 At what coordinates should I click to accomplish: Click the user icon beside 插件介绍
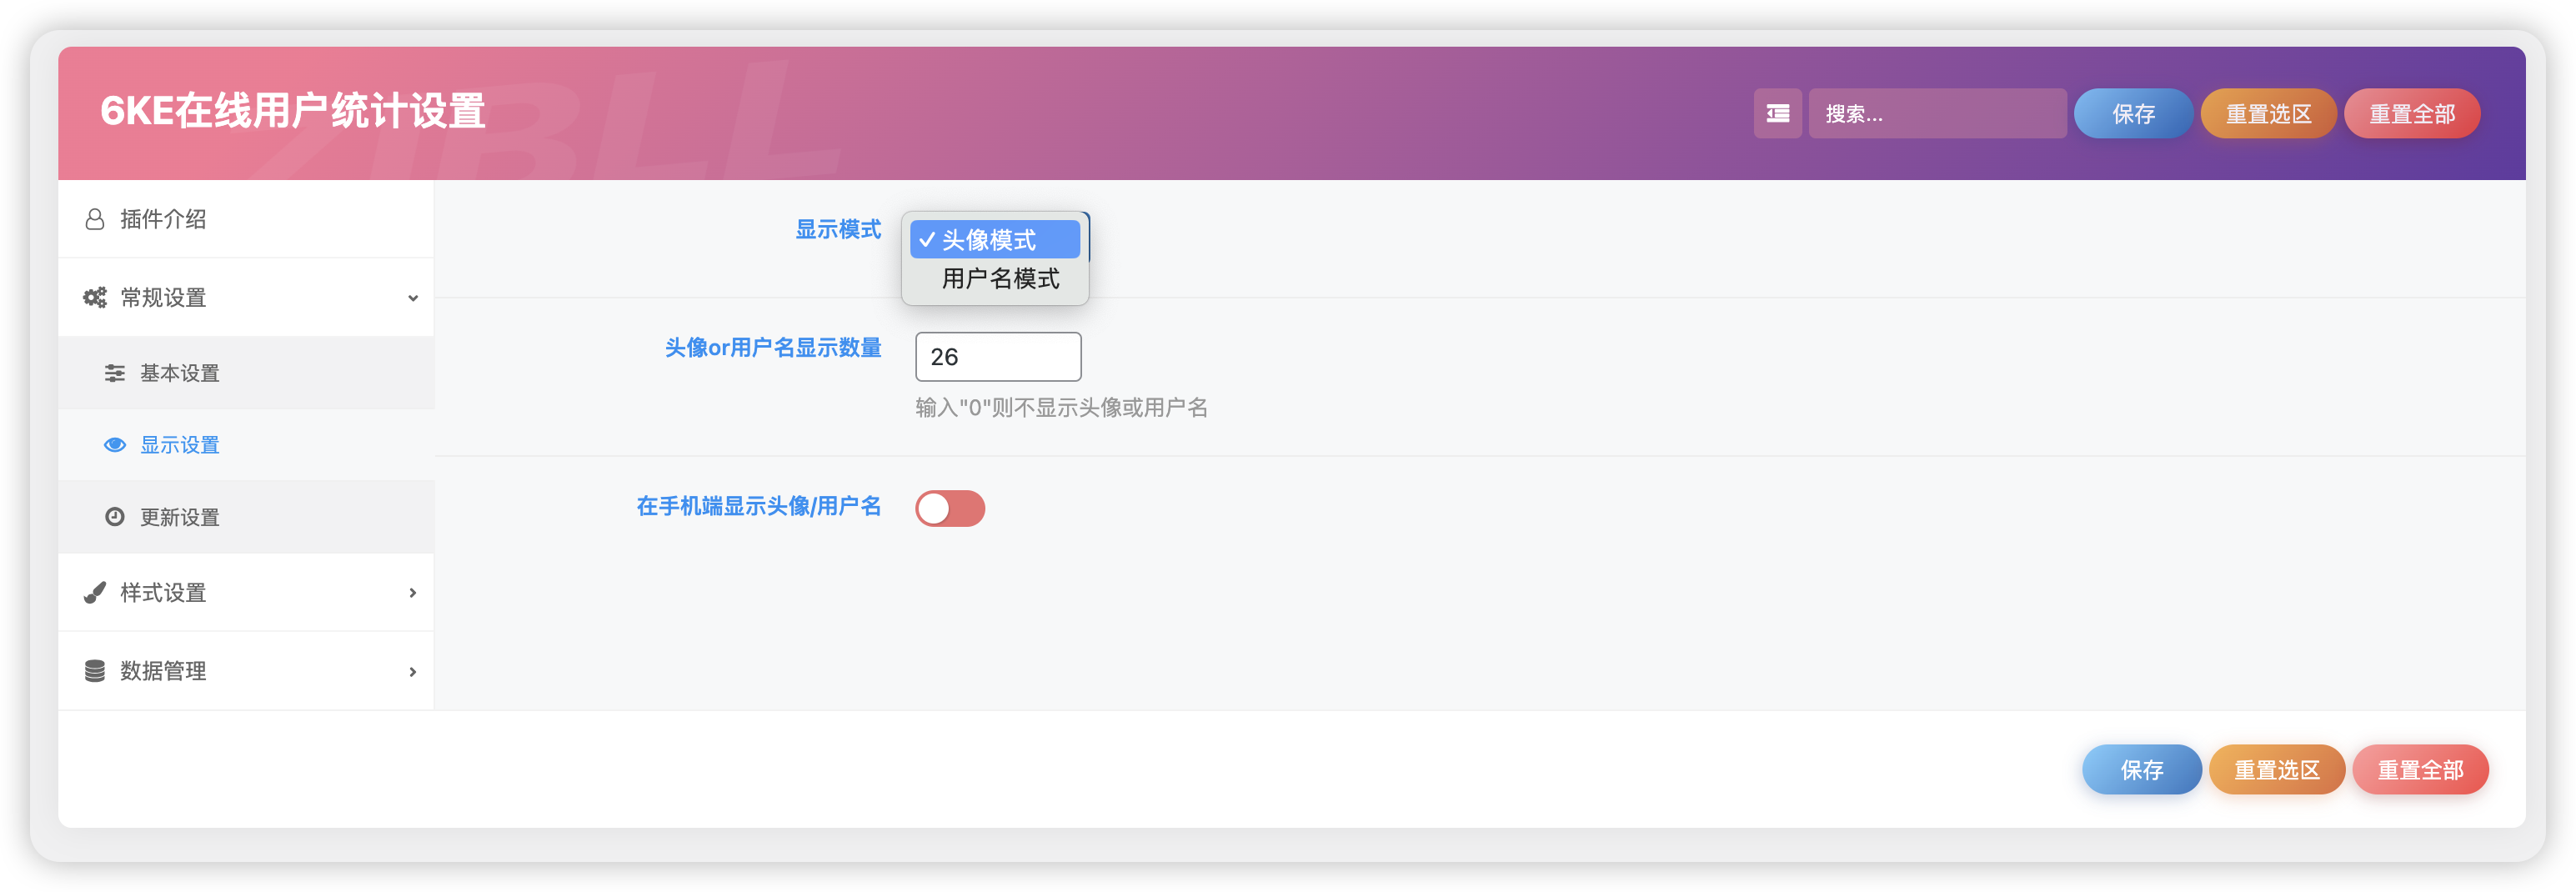[x=95, y=219]
